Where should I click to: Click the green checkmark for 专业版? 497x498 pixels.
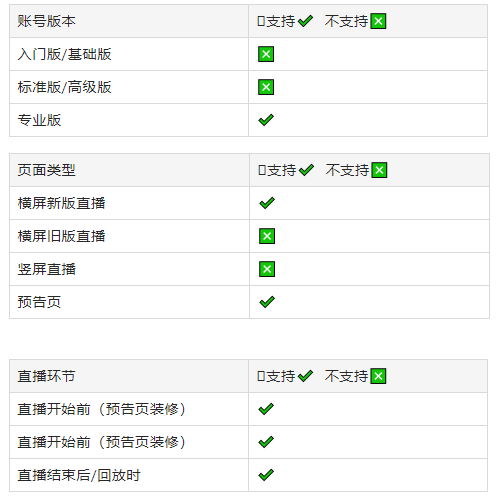point(266,120)
